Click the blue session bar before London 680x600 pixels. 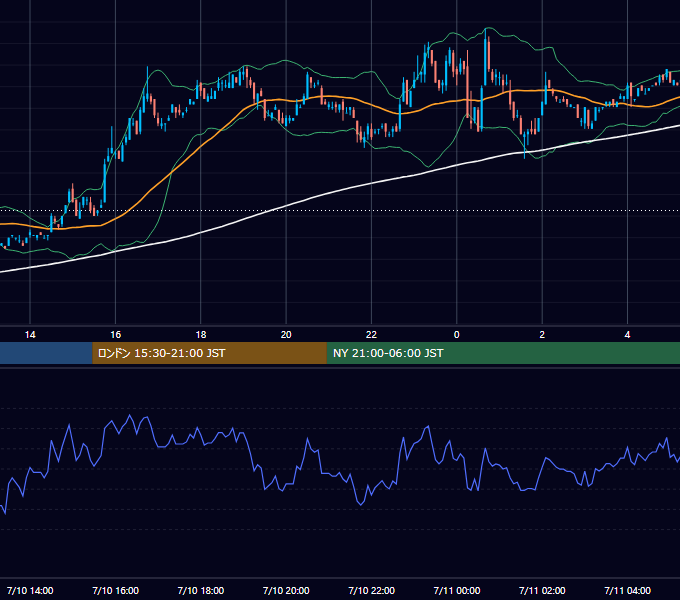[x=46, y=353]
